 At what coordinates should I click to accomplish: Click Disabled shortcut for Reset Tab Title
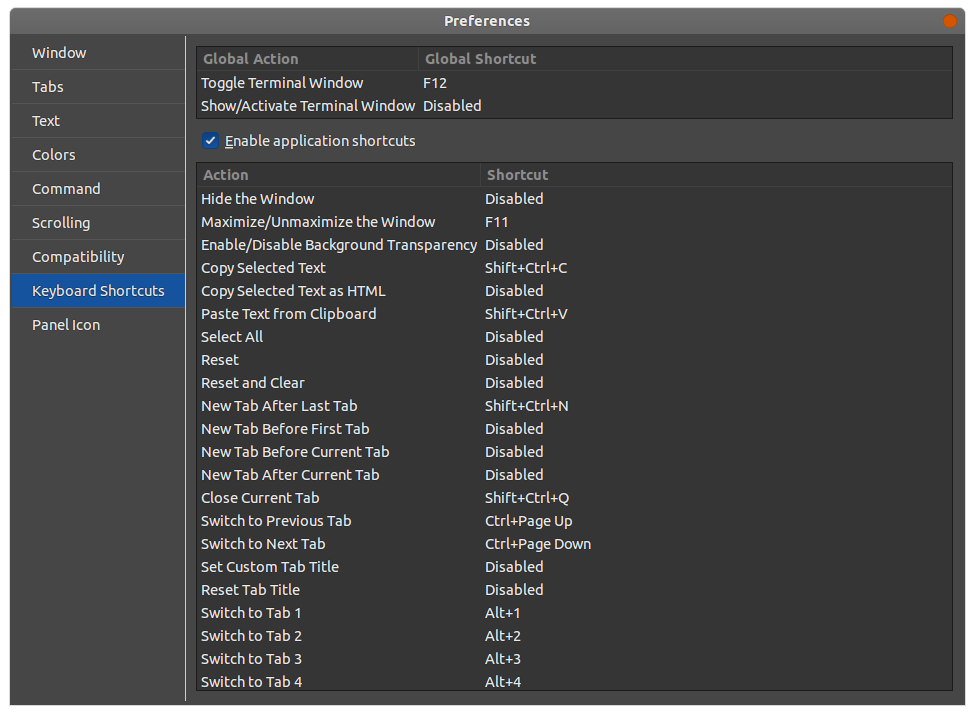tap(514, 590)
